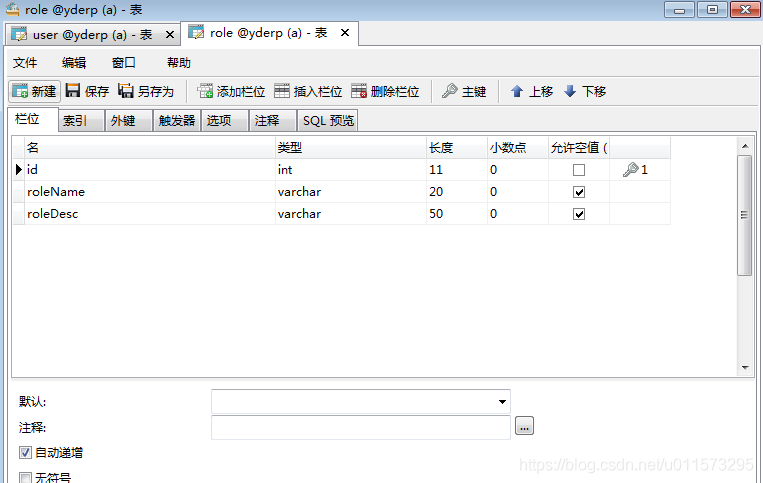
Task: Click the comment input field
Action: (361, 428)
